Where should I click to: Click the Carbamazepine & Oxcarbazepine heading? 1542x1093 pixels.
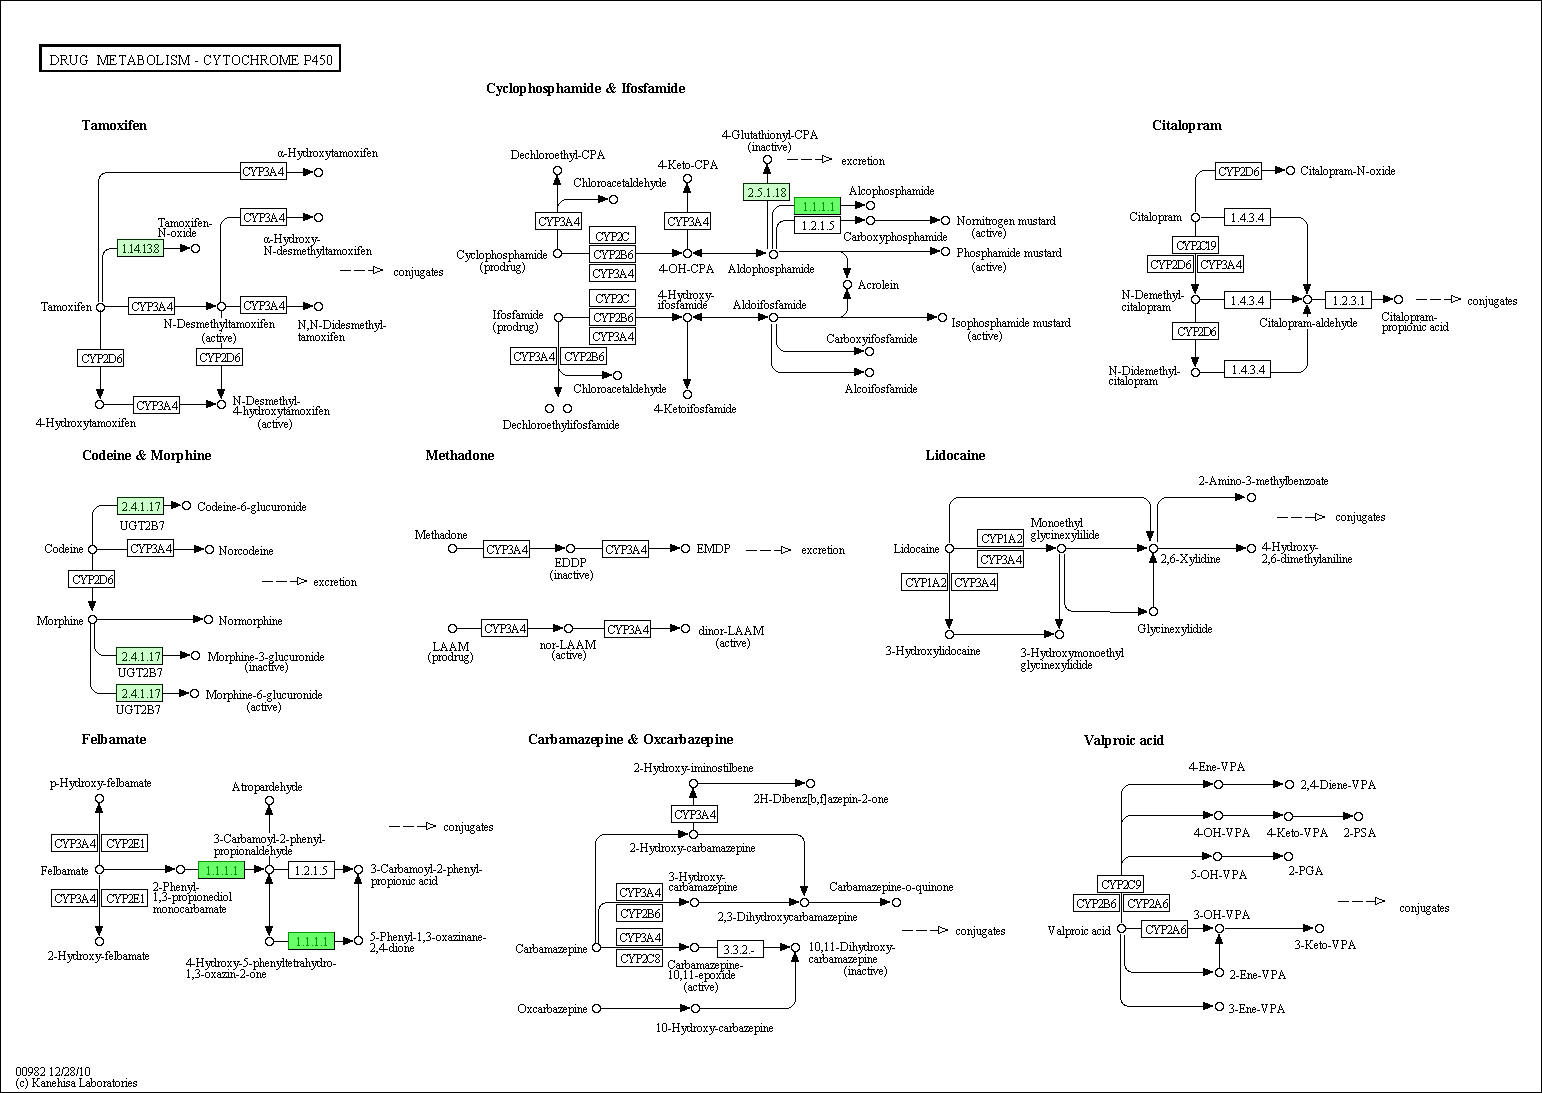click(x=630, y=739)
